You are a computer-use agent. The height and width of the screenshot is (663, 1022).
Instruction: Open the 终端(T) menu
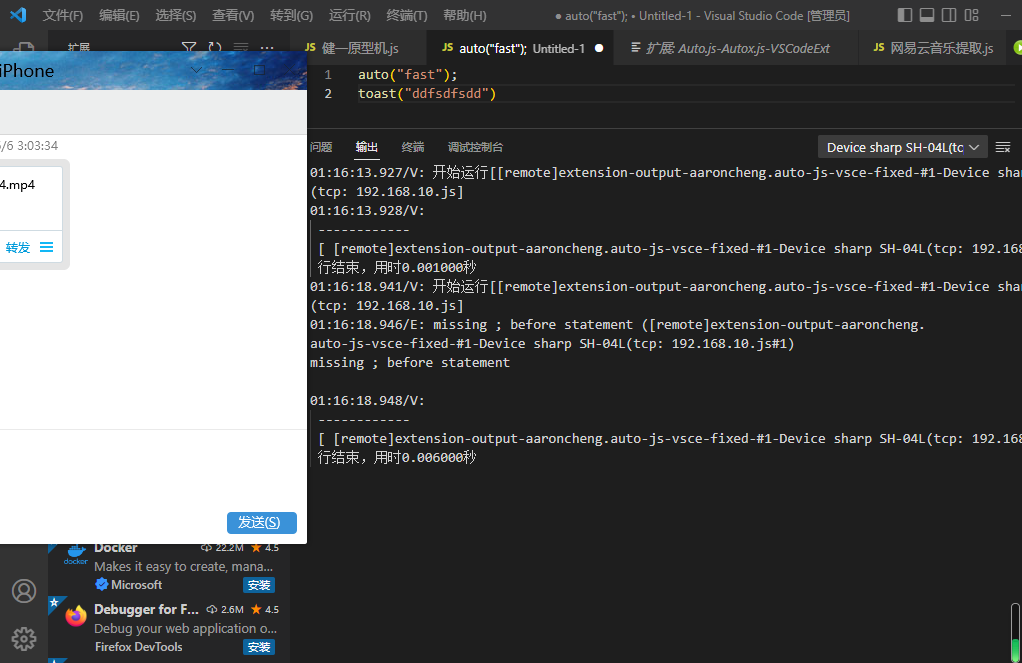407,15
